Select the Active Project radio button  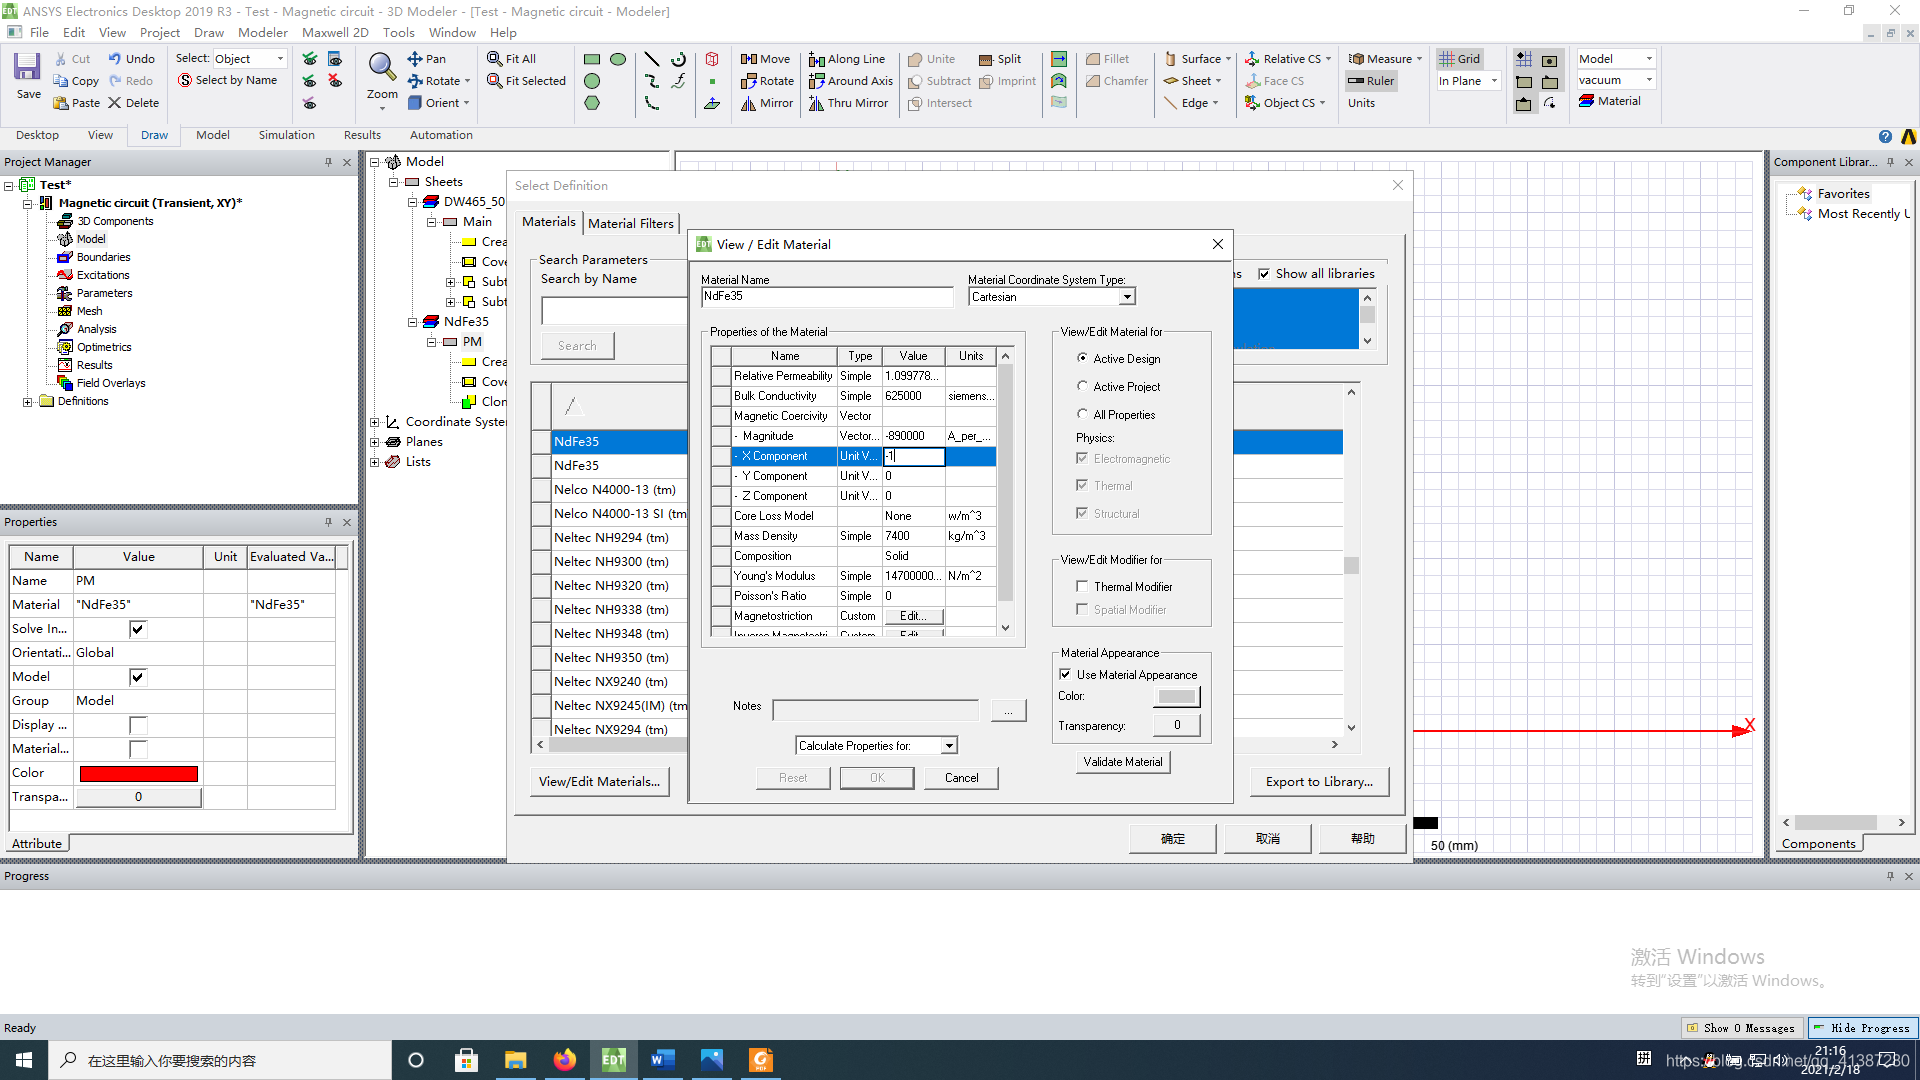point(1082,386)
